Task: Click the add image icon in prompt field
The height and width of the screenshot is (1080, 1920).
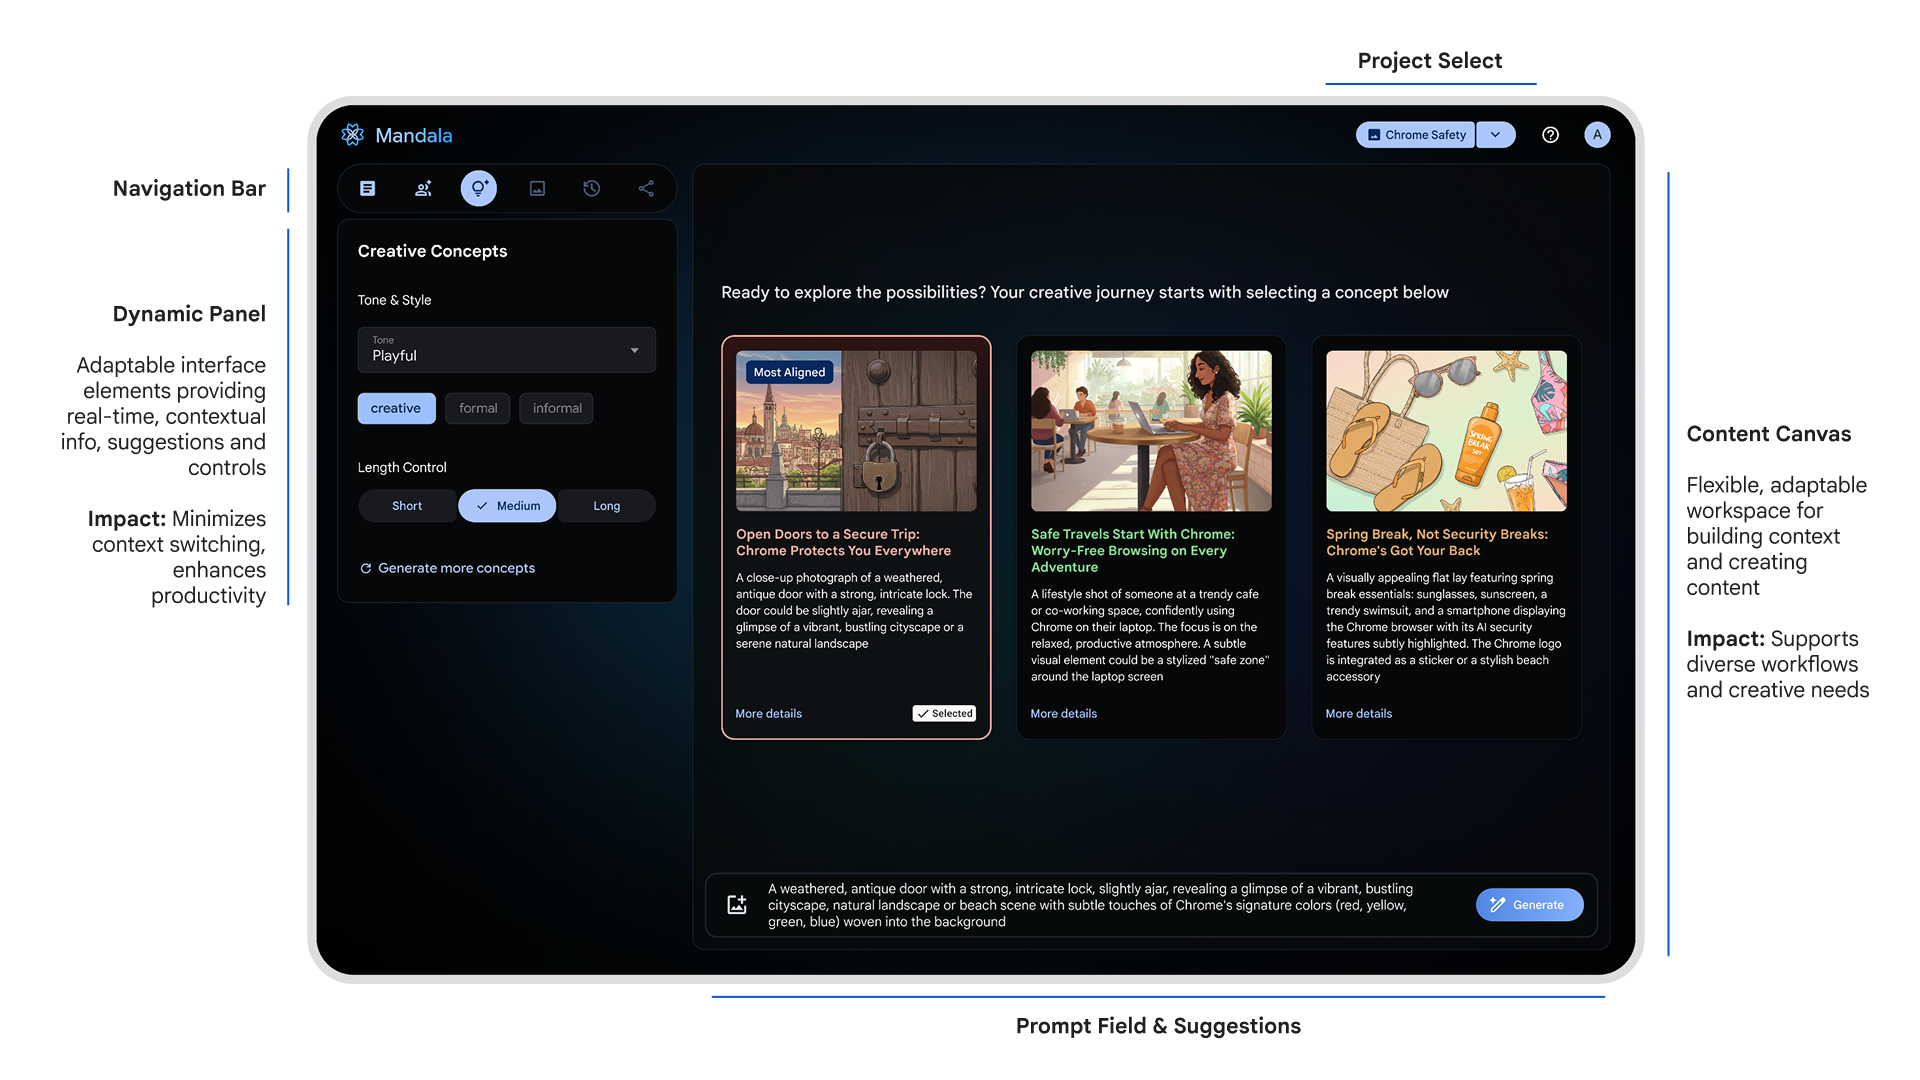Action: point(737,905)
